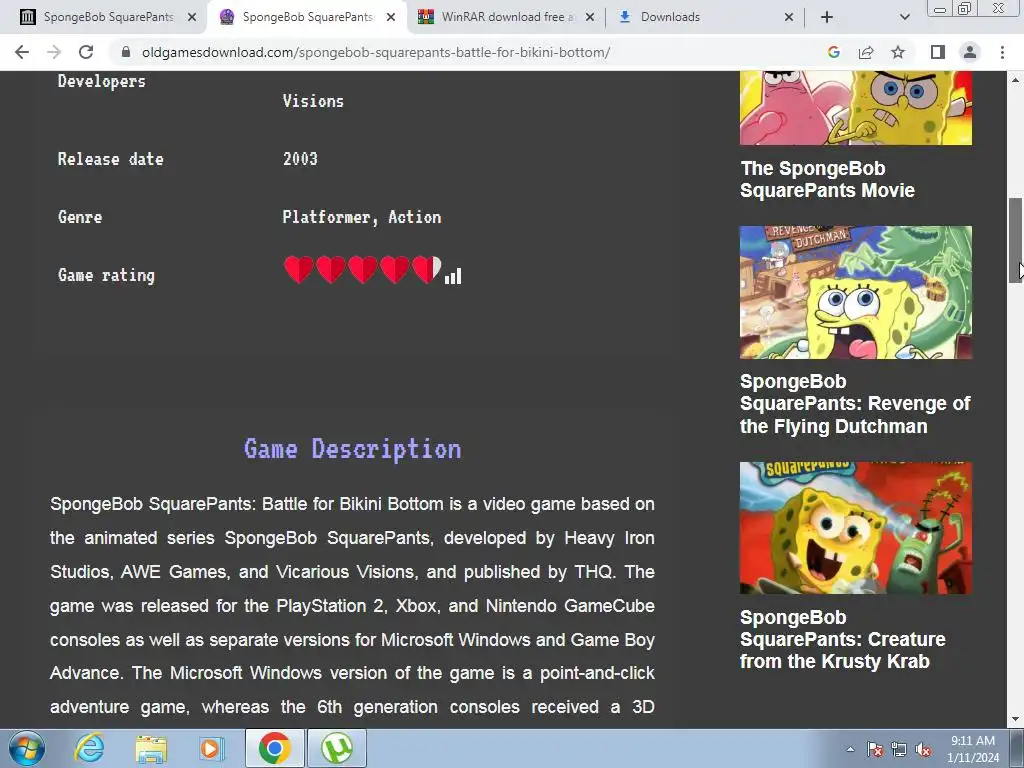This screenshot has height=768, width=1024.
Task: Open Creature from the Krusty Krab thumbnail
Action: click(x=856, y=528)
